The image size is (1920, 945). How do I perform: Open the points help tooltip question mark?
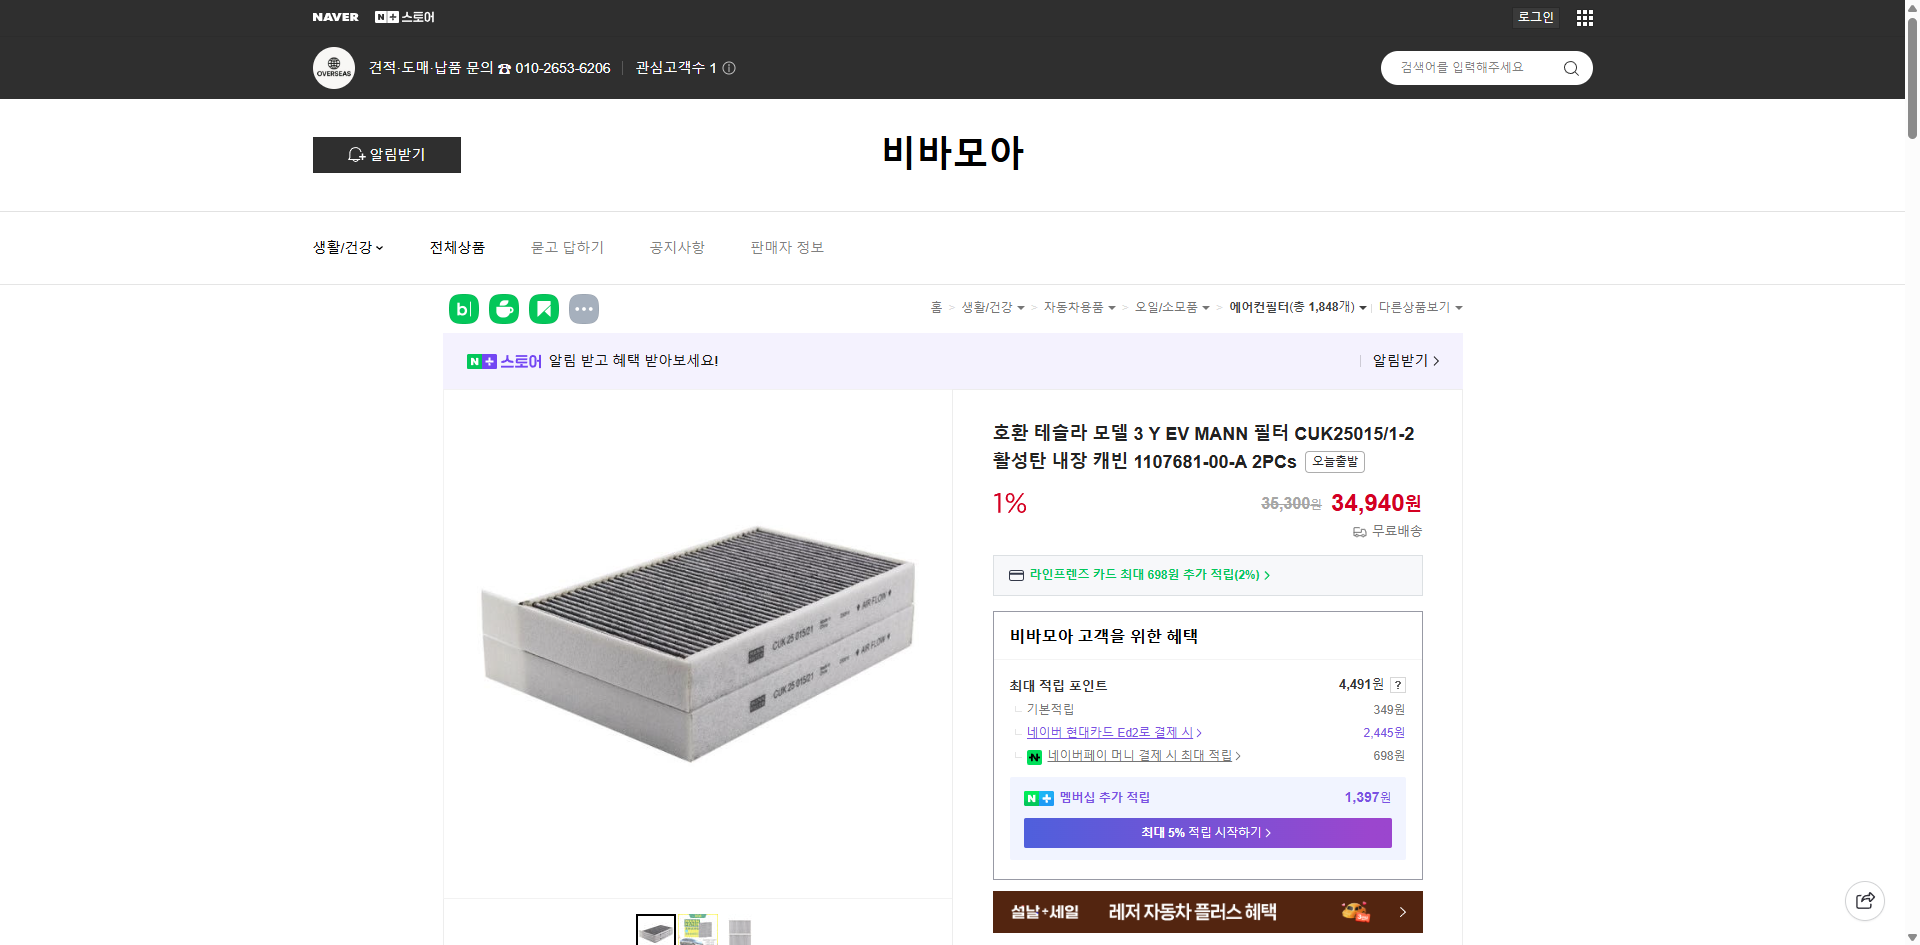[x=1397, y=684]
